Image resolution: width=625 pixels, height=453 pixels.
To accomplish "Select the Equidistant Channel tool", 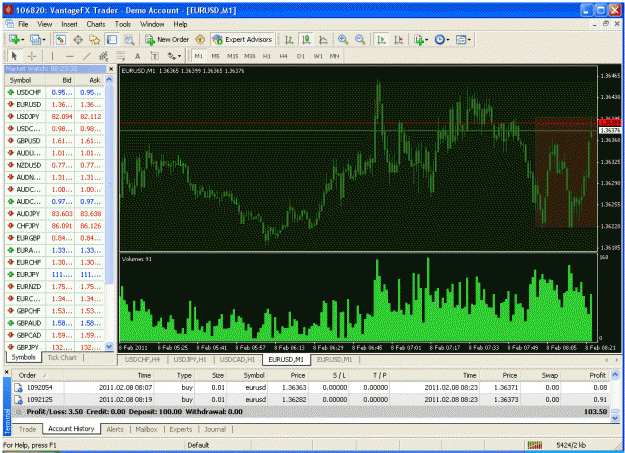I will pyautogui.click(x=104, y=56).
